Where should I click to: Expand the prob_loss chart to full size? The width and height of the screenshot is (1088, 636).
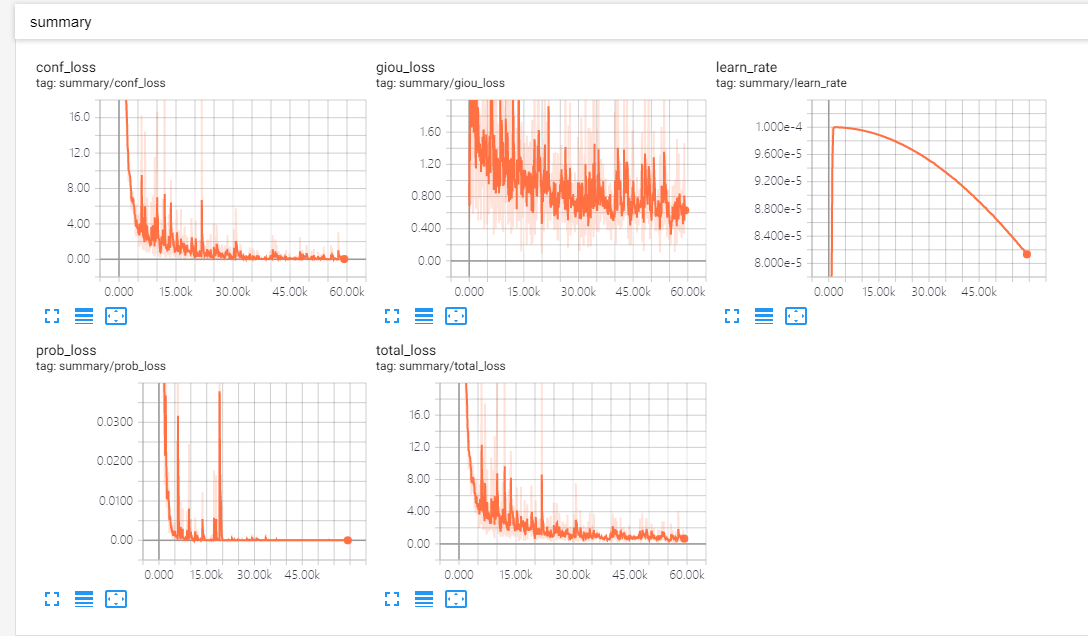[52, 599]
